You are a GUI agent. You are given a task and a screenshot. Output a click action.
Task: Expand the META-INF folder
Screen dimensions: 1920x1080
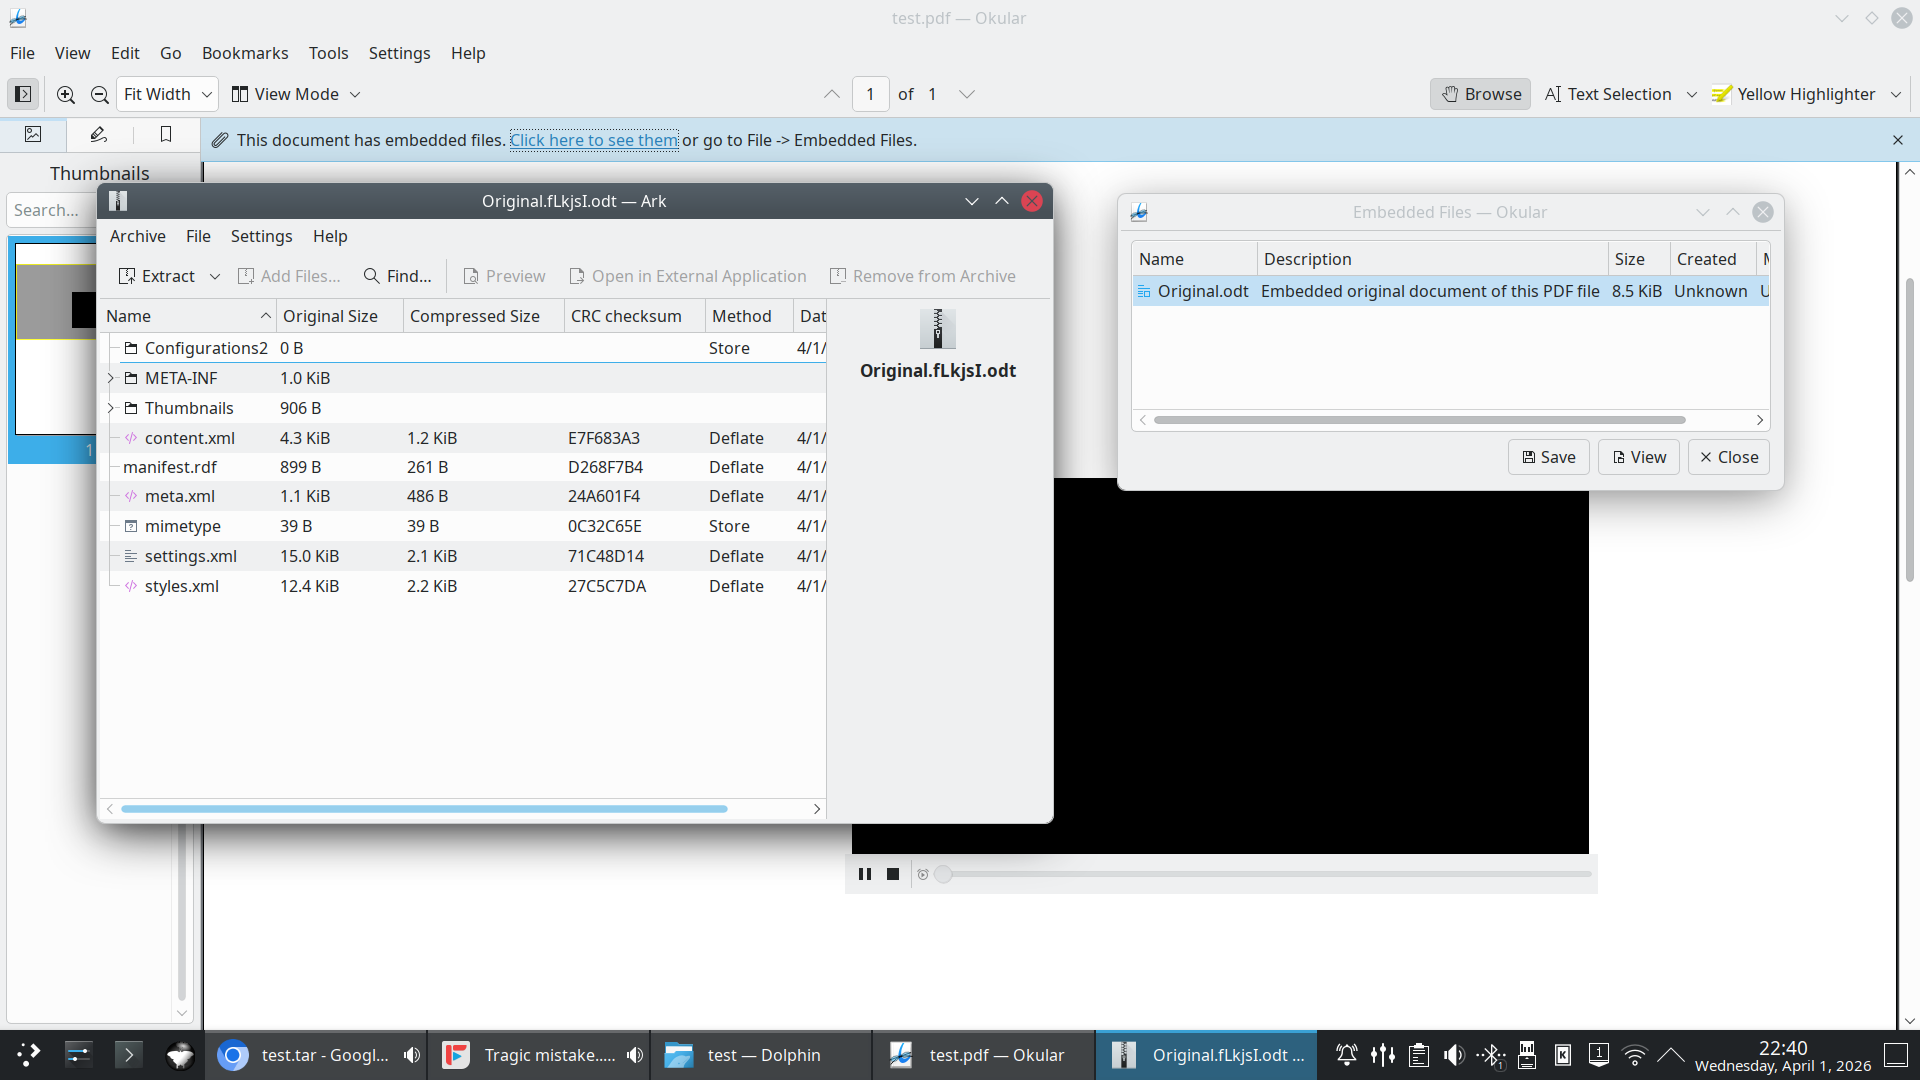(x=111, y=378)
